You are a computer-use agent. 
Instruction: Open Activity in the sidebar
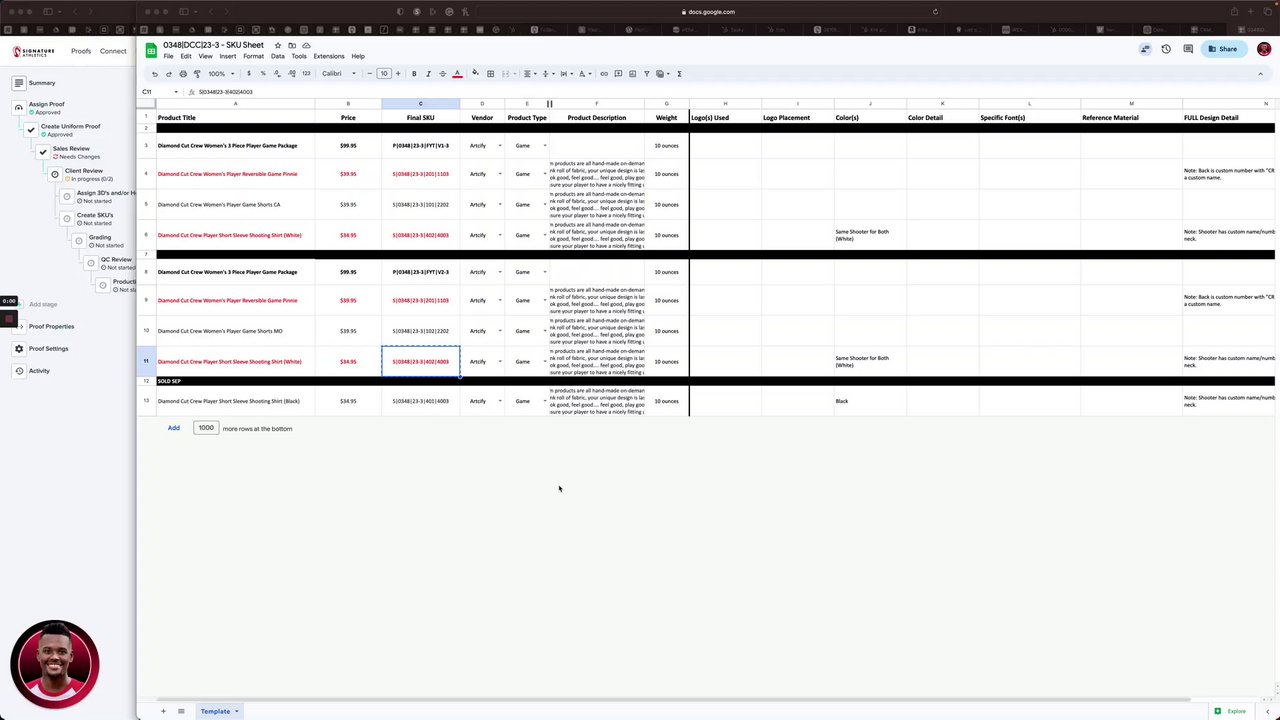click(x=39, y=370)
